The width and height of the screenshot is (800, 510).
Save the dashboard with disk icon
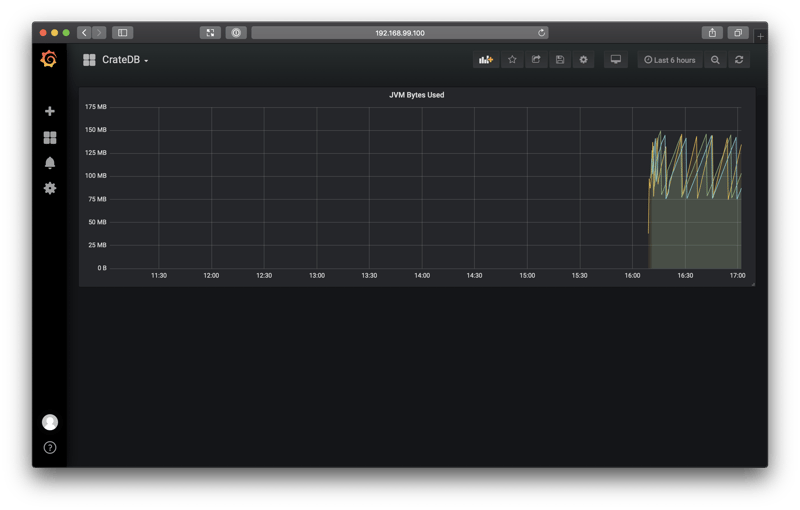pyautogui.click(x=560, y=60)
